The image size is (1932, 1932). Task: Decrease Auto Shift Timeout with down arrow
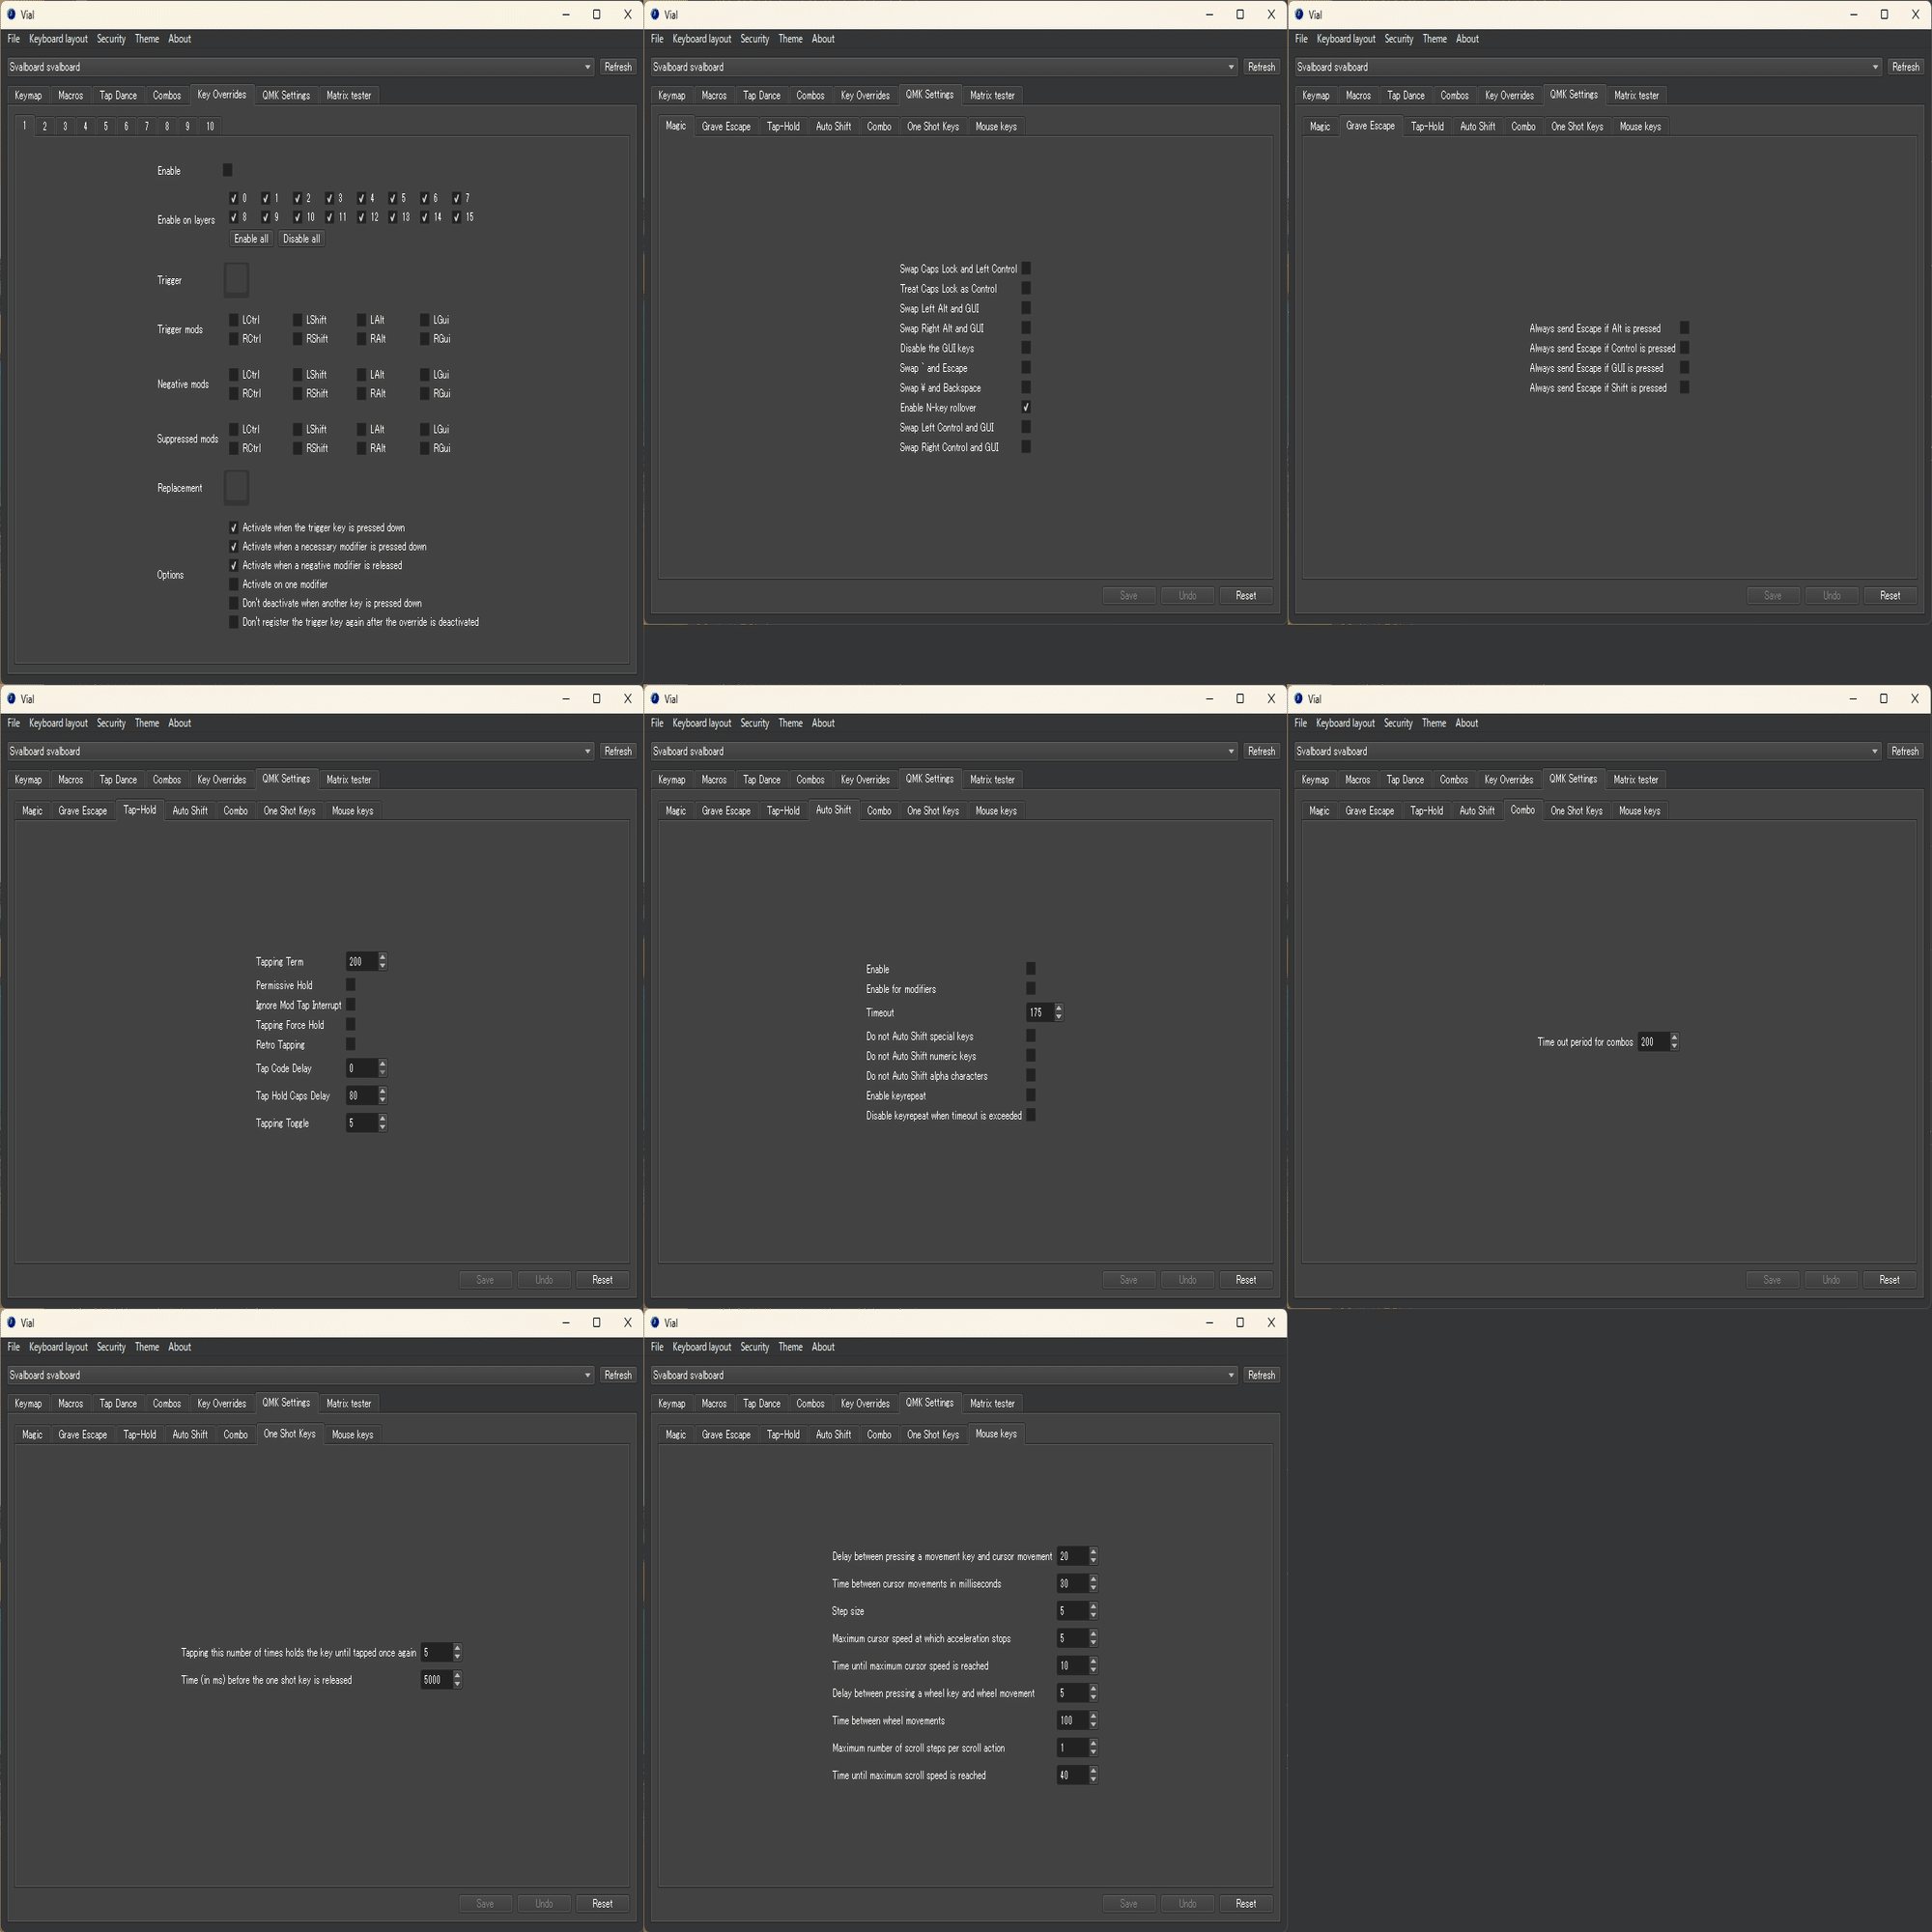click(1059, 1017)
